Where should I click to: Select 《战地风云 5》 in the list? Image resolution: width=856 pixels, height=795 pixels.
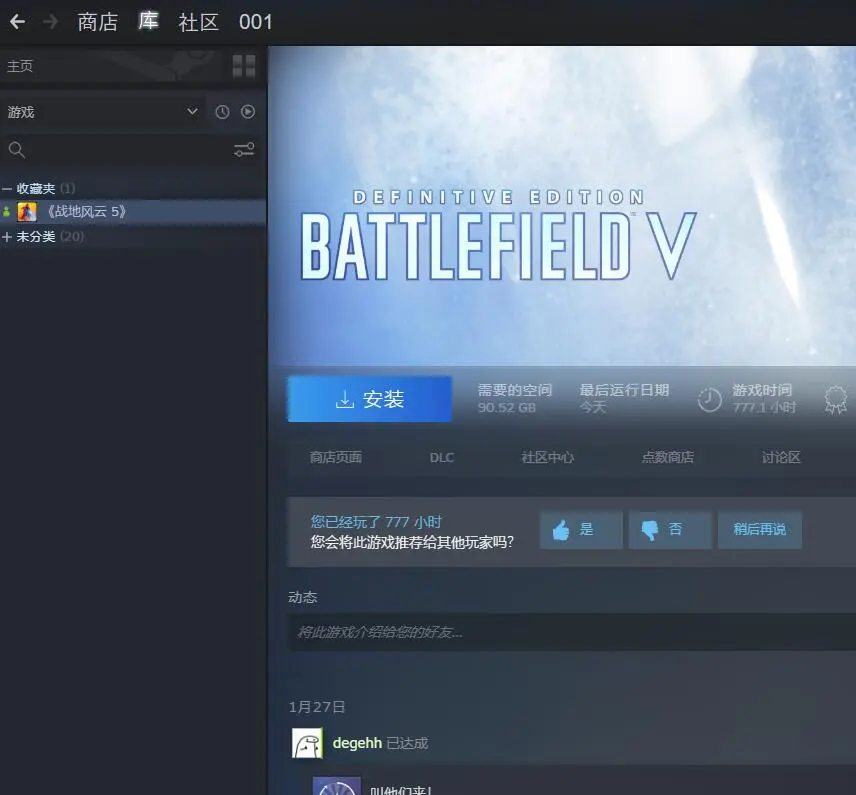[133, 211]
